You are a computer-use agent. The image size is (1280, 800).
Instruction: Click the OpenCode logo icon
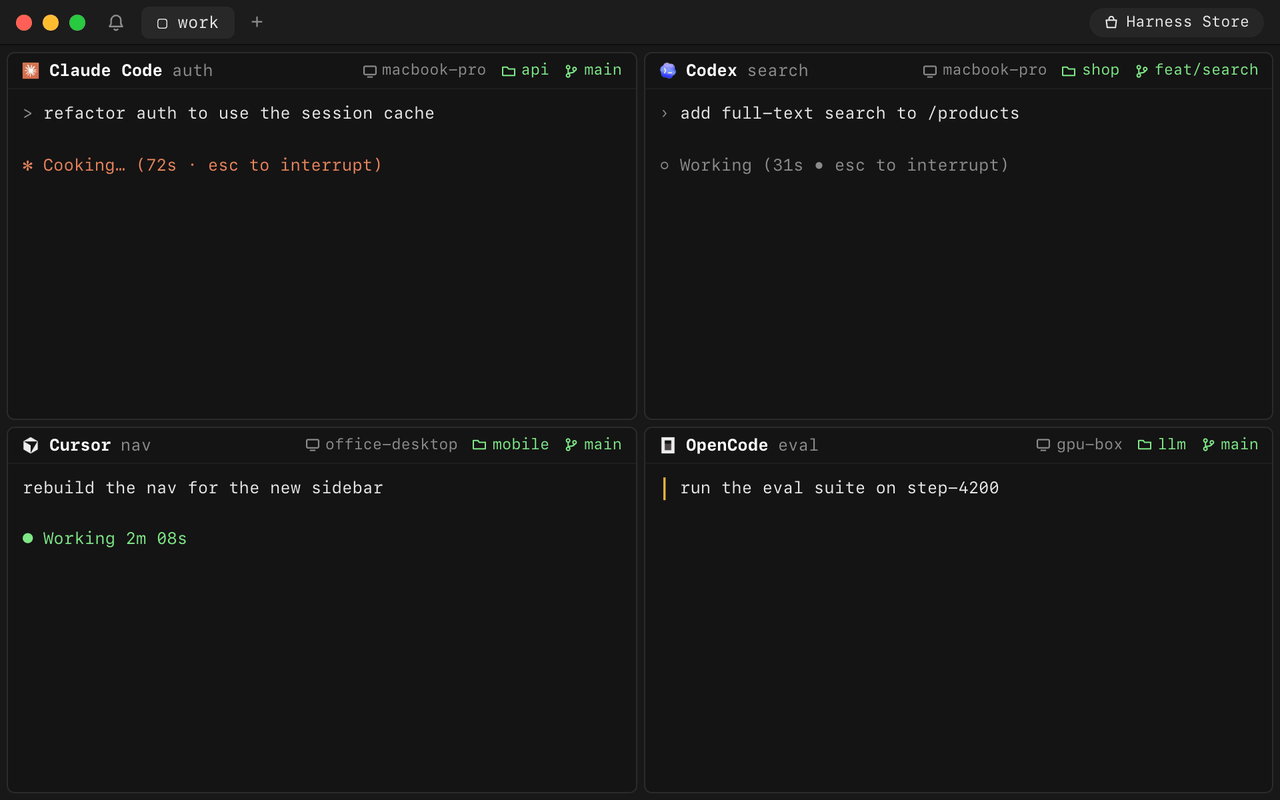pos(668,445)
